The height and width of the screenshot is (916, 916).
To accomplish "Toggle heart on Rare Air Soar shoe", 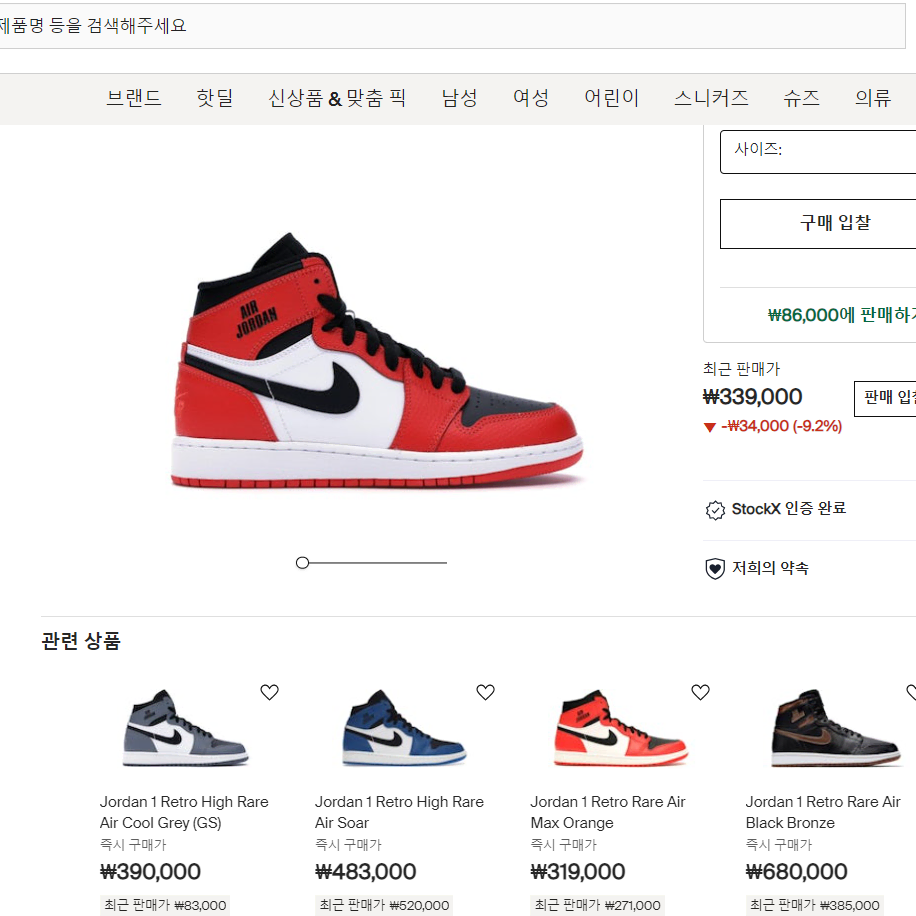I will click(485, 692).
